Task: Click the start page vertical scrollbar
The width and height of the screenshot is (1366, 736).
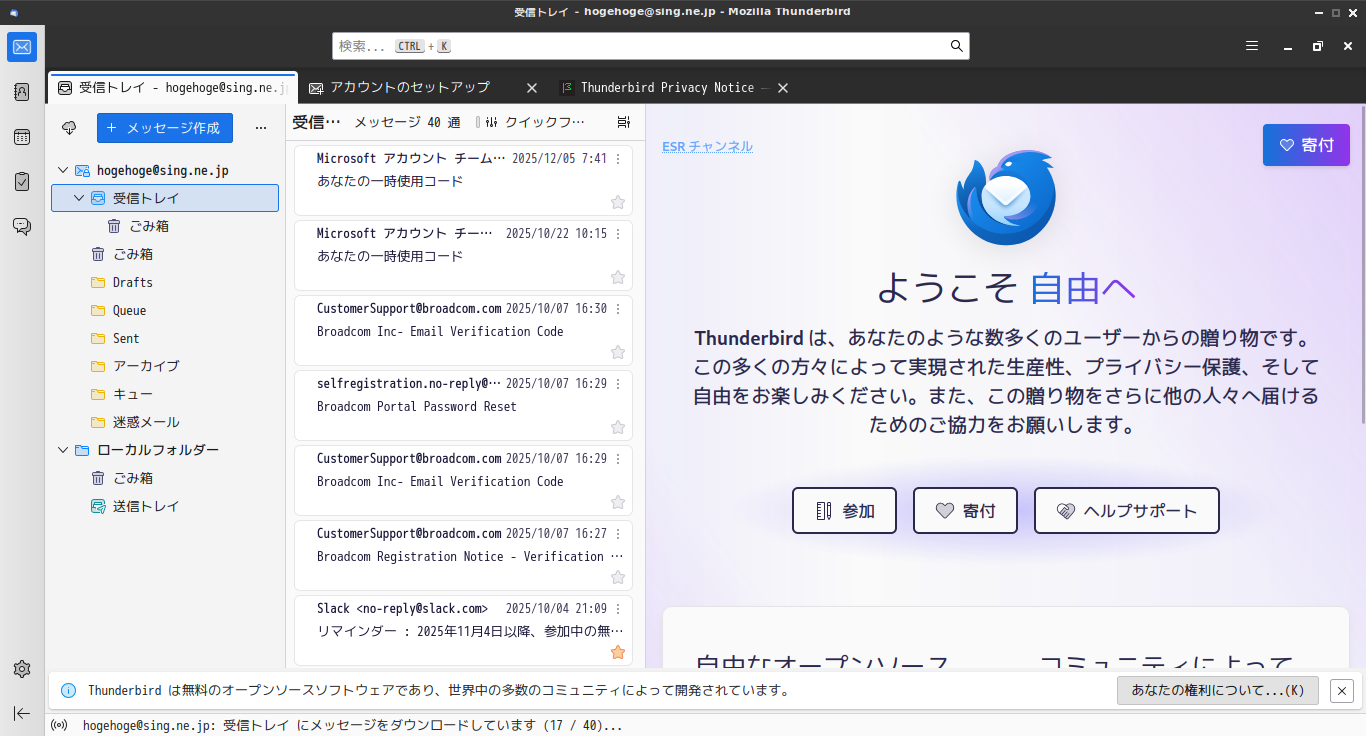Action: click(1362, 265)
